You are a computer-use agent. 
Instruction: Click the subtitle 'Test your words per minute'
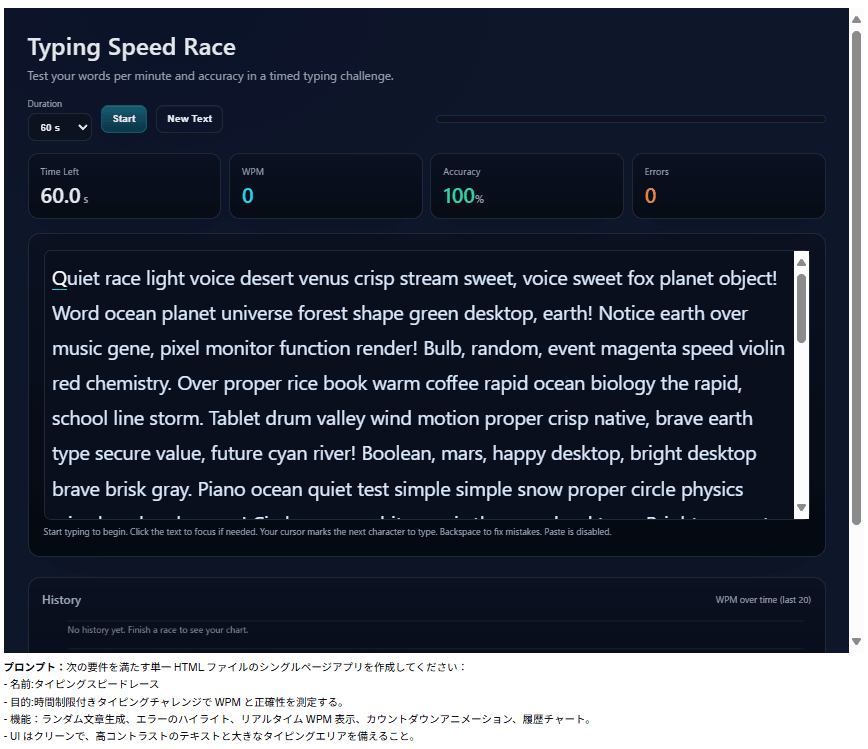tap(210, 76)
